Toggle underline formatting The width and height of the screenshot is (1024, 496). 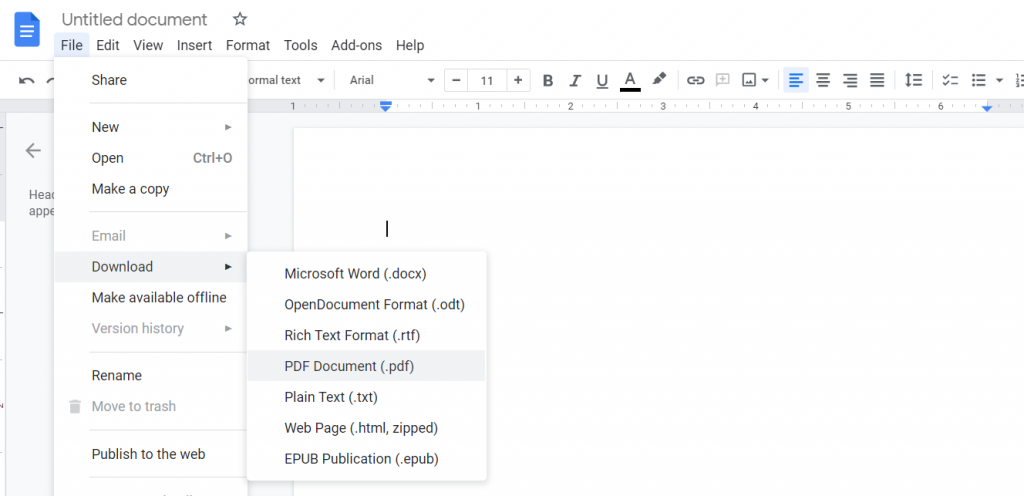point(601,80)
